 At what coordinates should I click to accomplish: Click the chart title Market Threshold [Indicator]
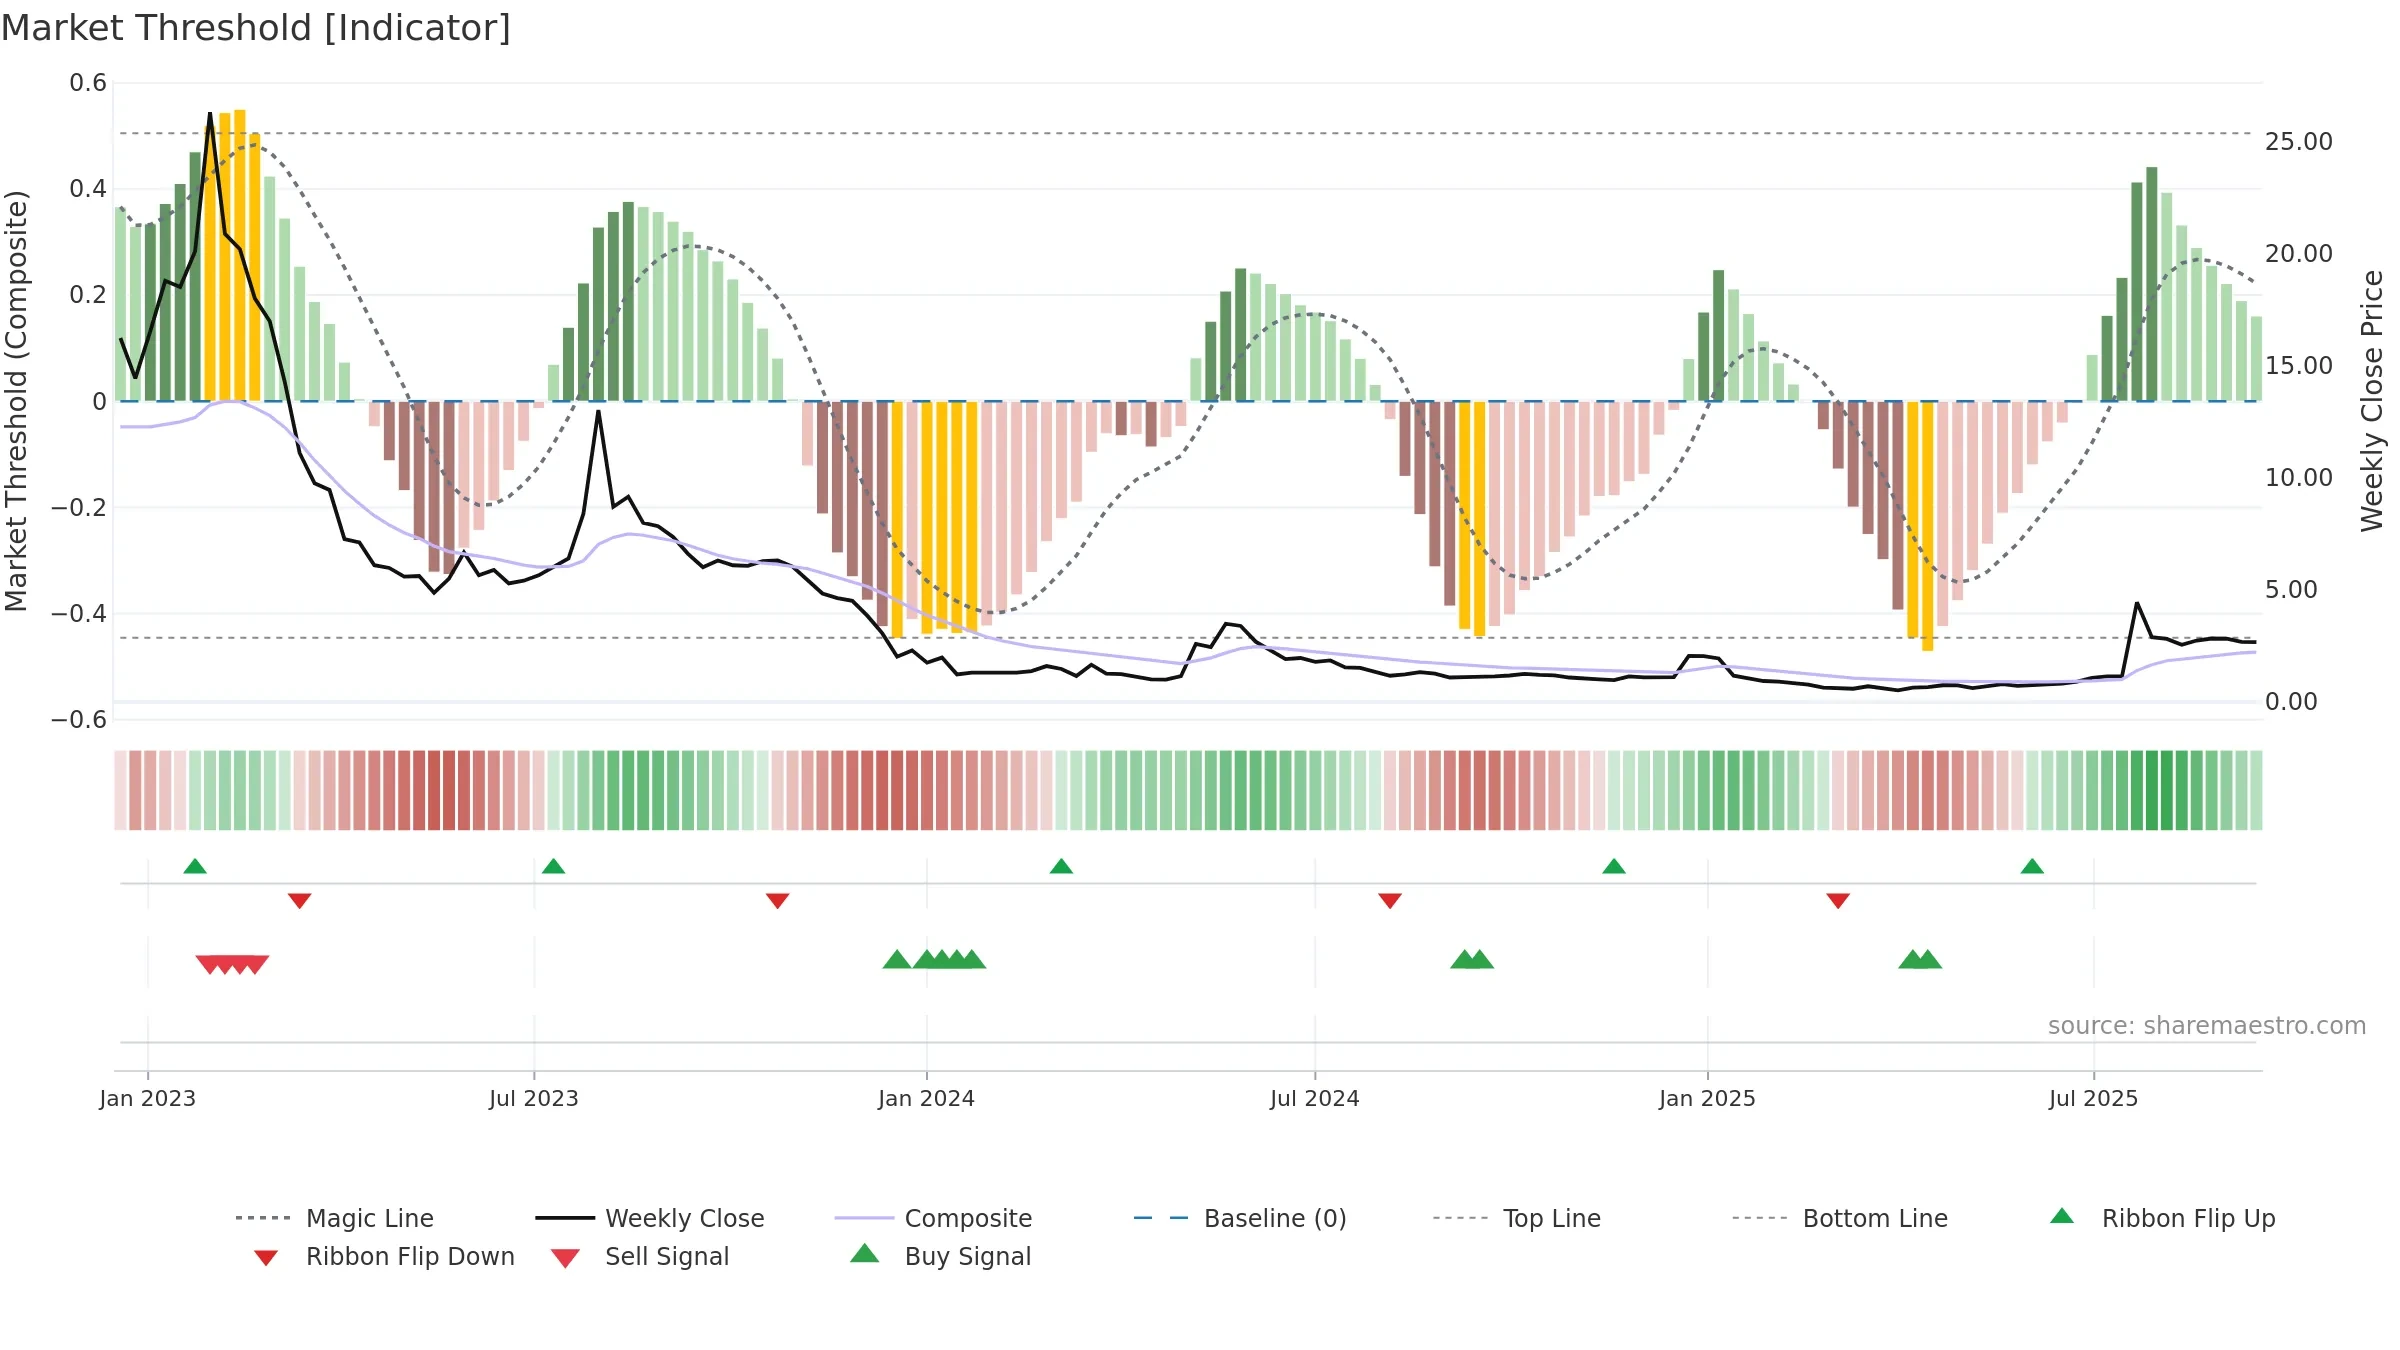pyautogui.click(x=256, y=28)
